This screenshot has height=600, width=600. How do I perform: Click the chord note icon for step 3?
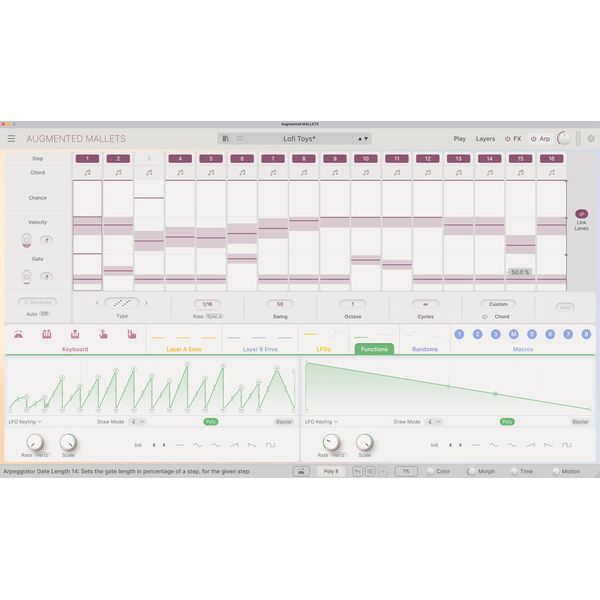click(149, 173)
